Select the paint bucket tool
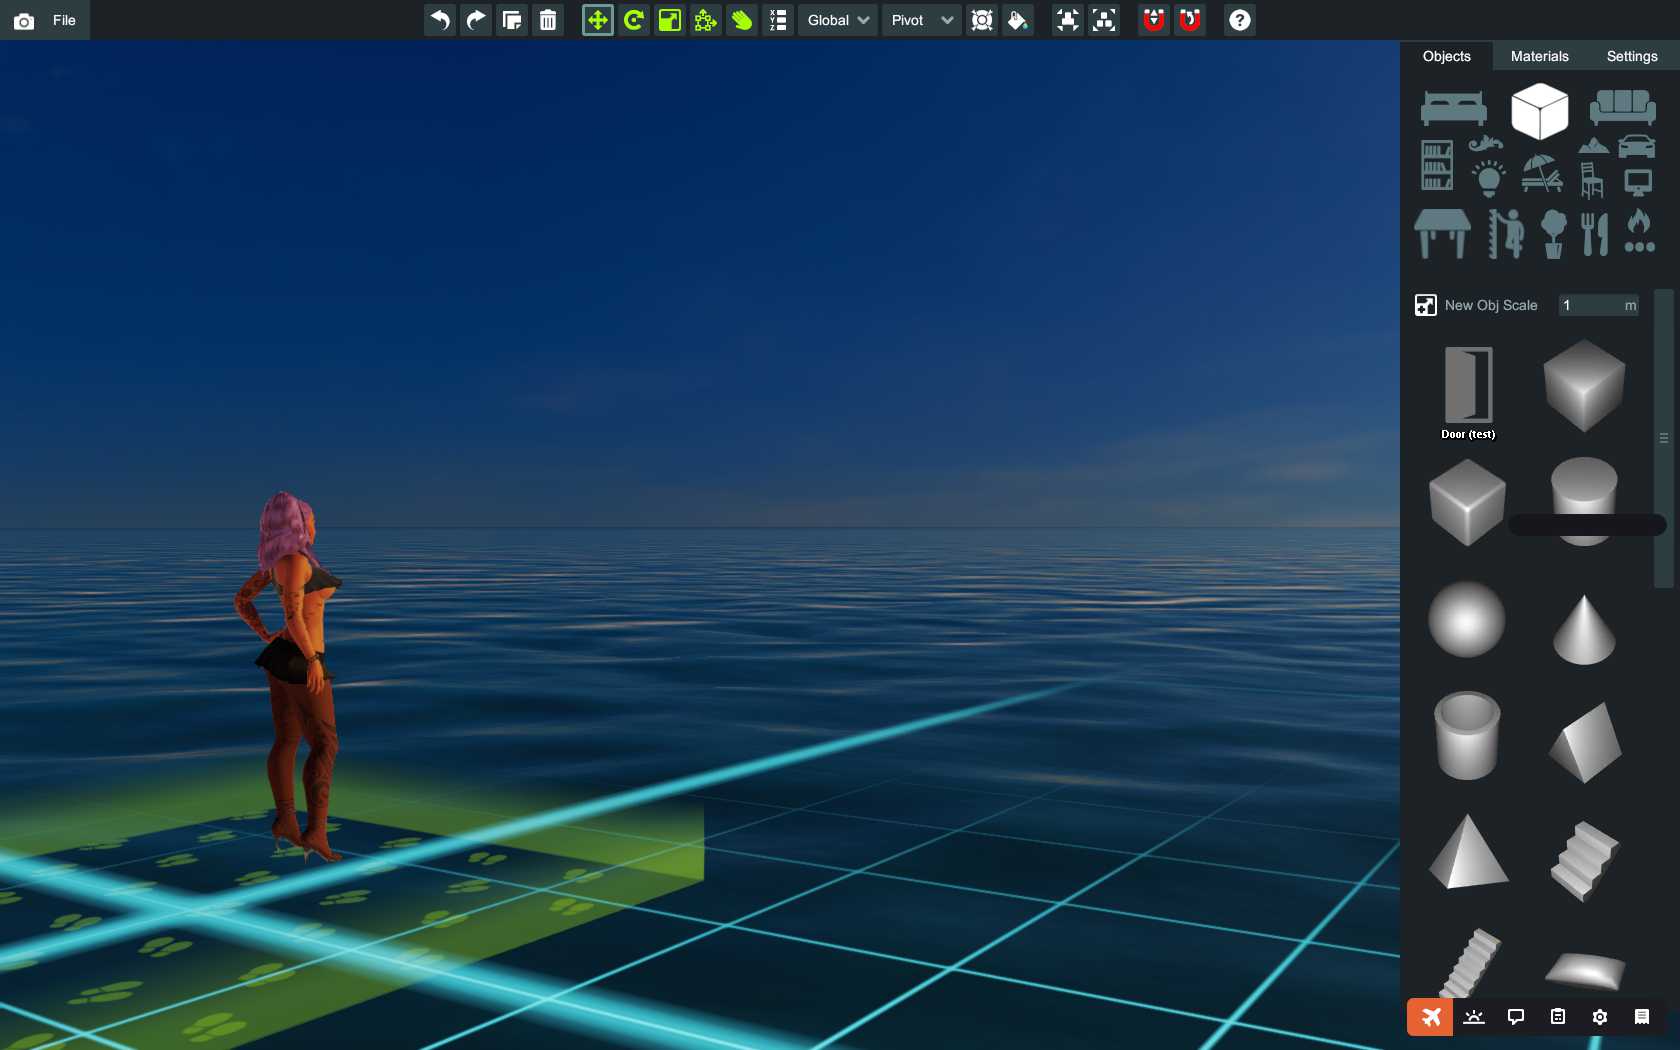Viewport: 1680px width, 1050px height. pos(1018,20)
